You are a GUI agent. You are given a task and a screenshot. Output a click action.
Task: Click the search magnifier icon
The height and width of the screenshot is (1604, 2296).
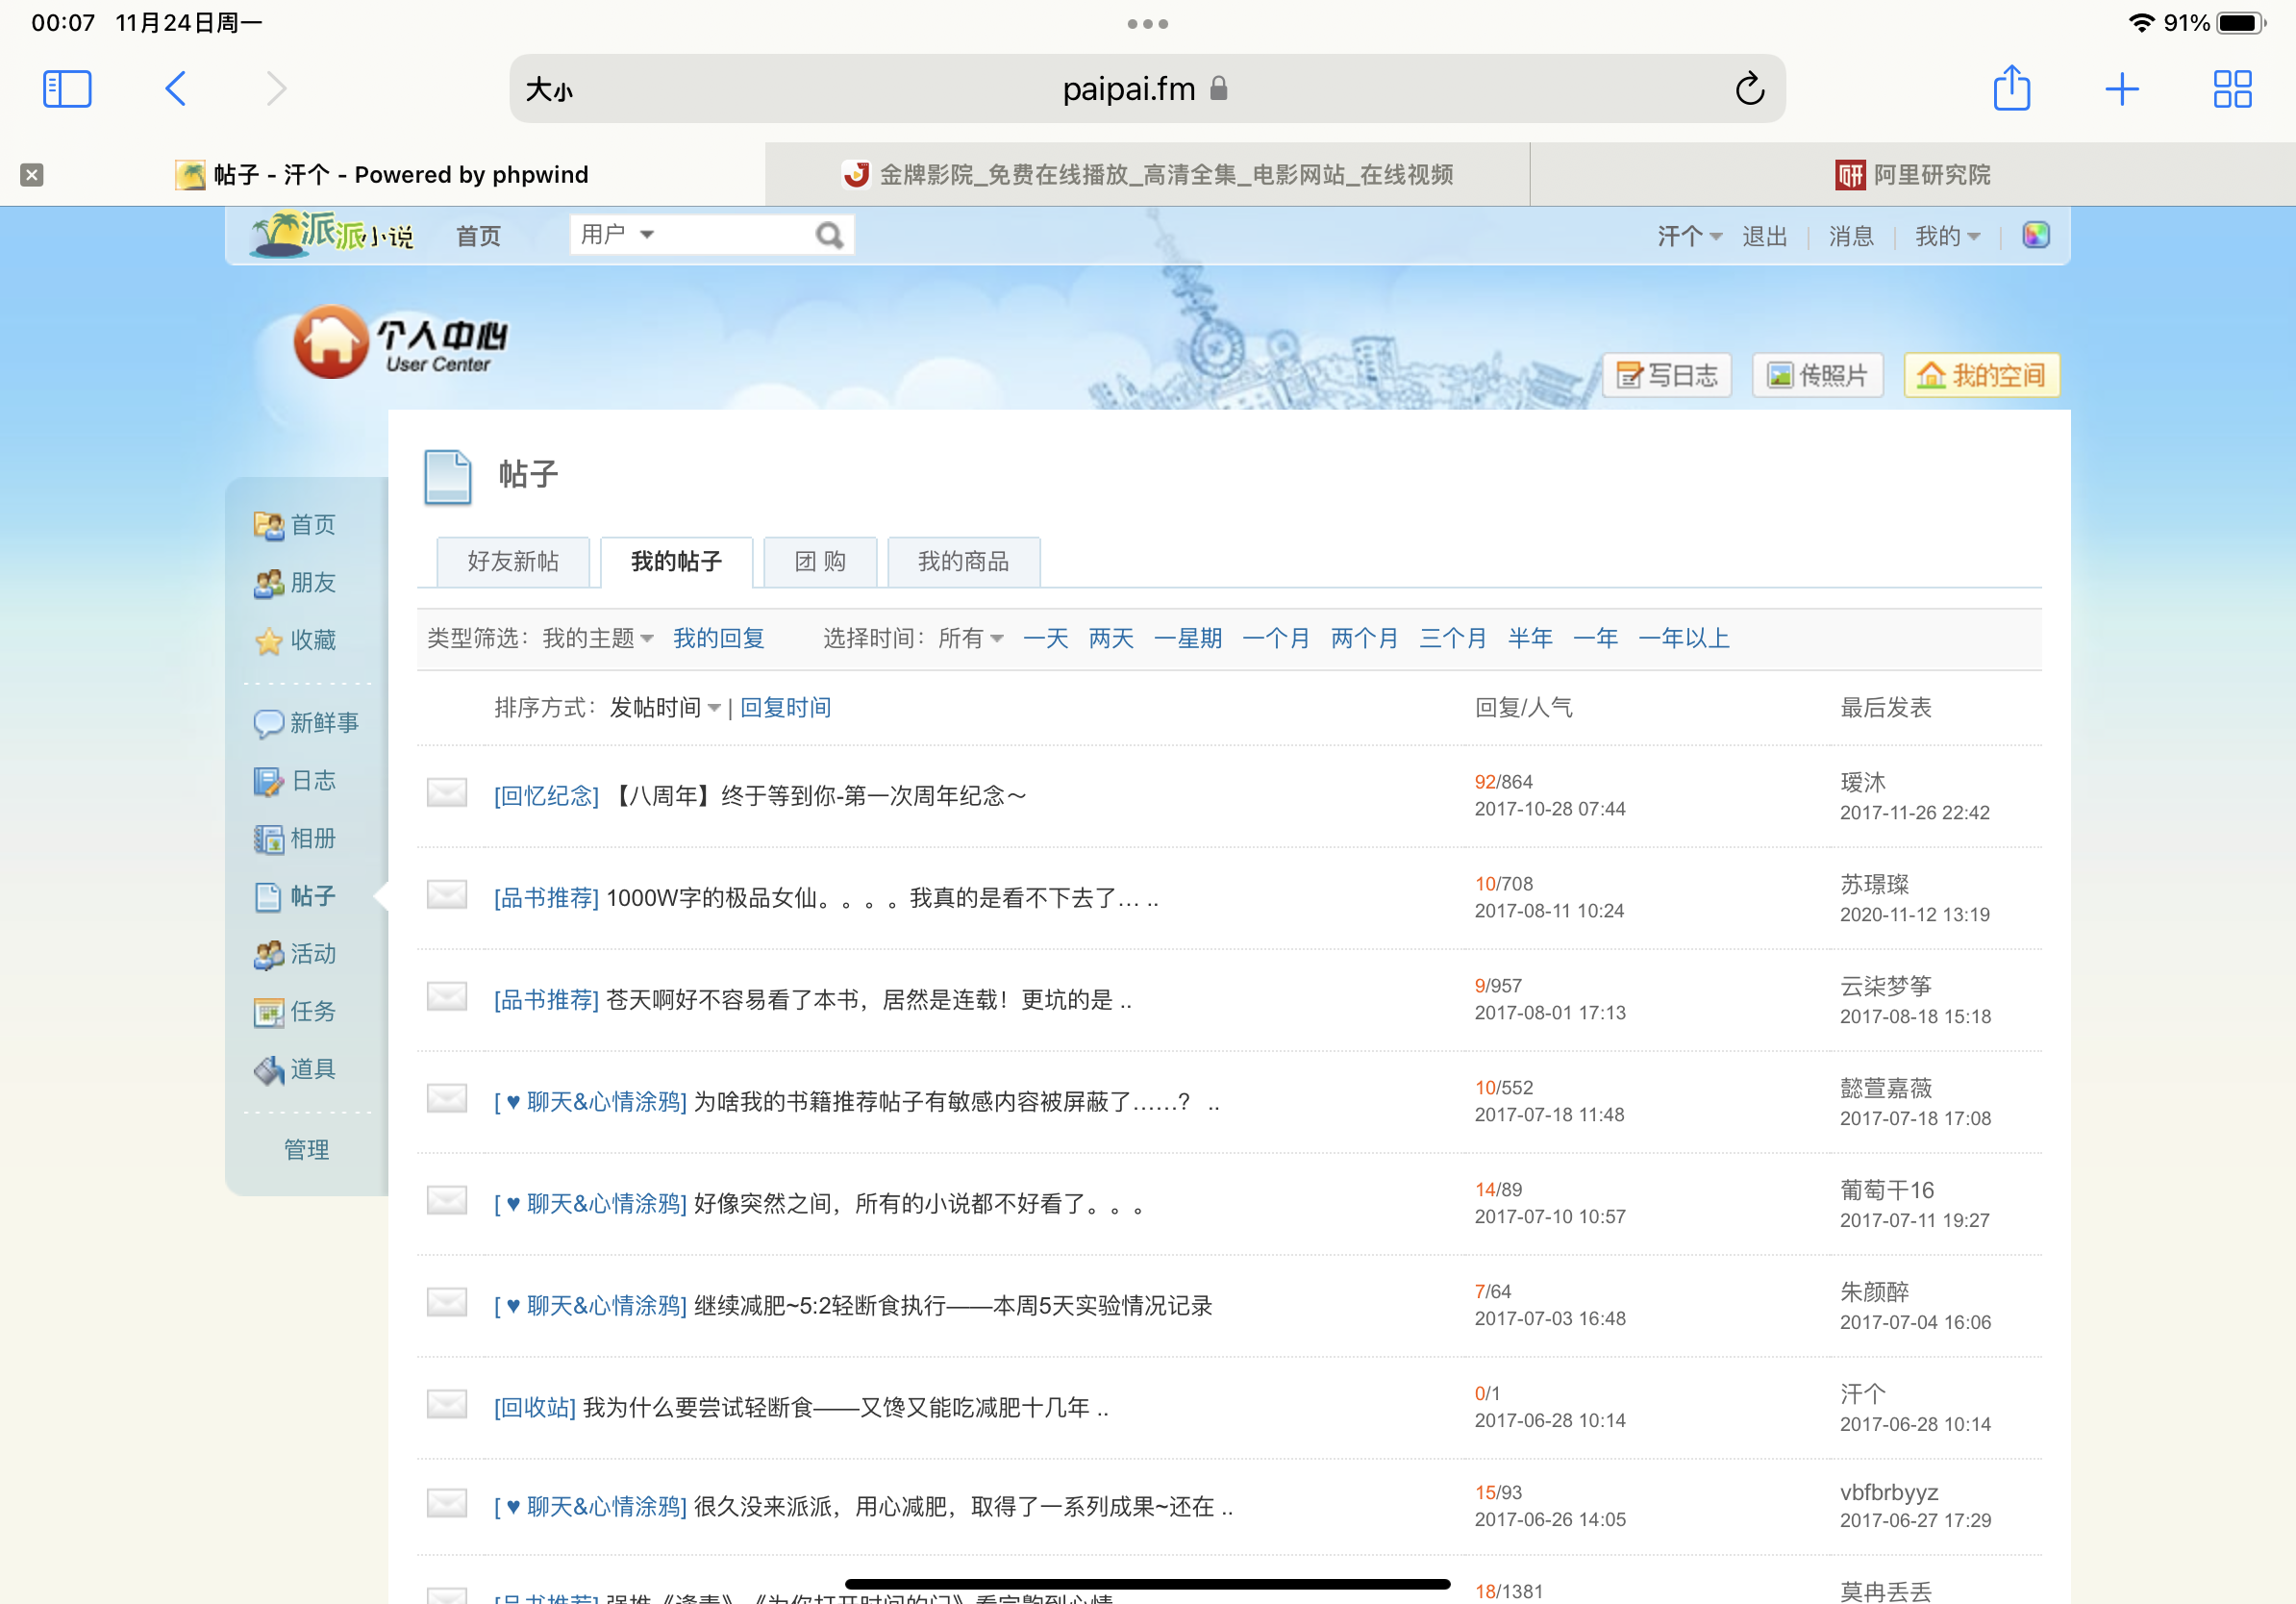click(828, 235)
